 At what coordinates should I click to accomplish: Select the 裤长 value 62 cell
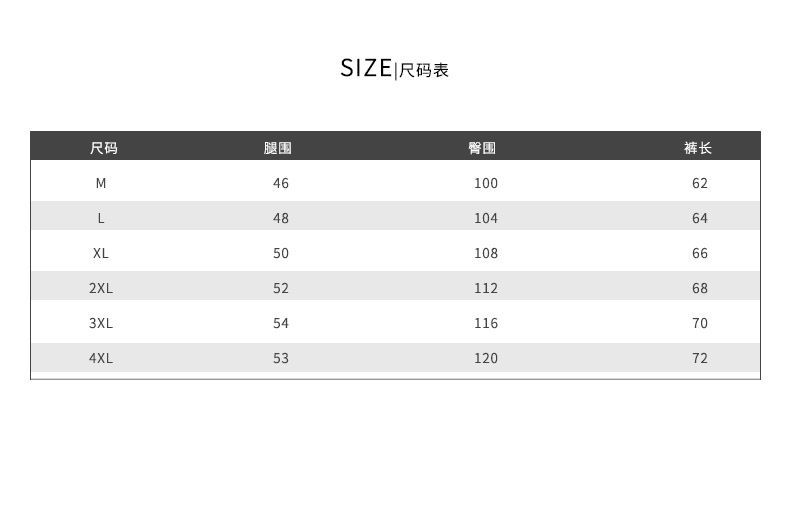coord(700,183)
